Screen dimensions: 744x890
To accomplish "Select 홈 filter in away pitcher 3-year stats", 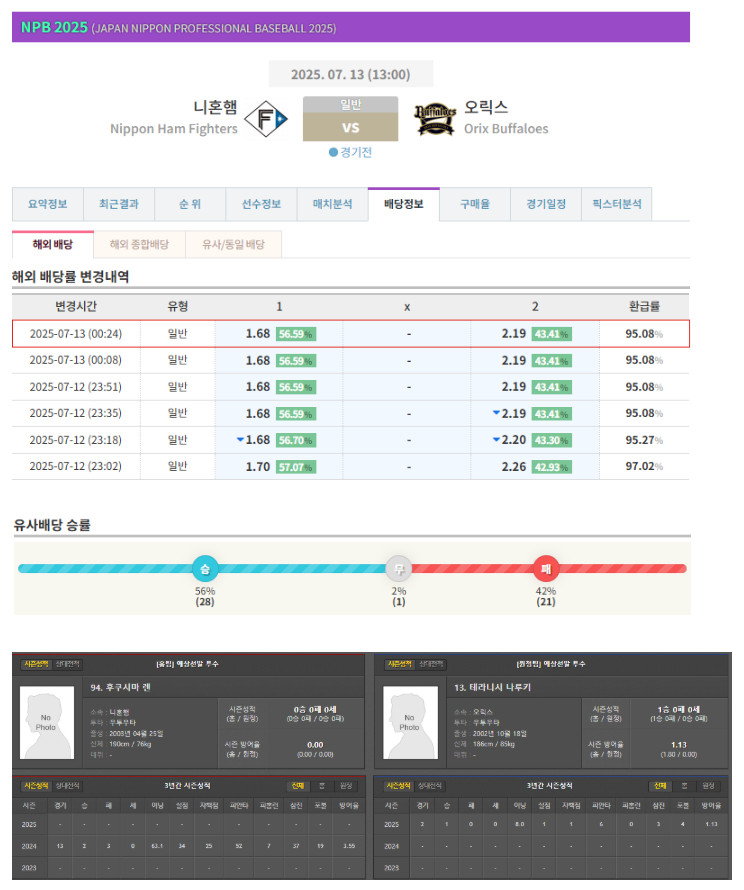I will click(x=684, y=786).
